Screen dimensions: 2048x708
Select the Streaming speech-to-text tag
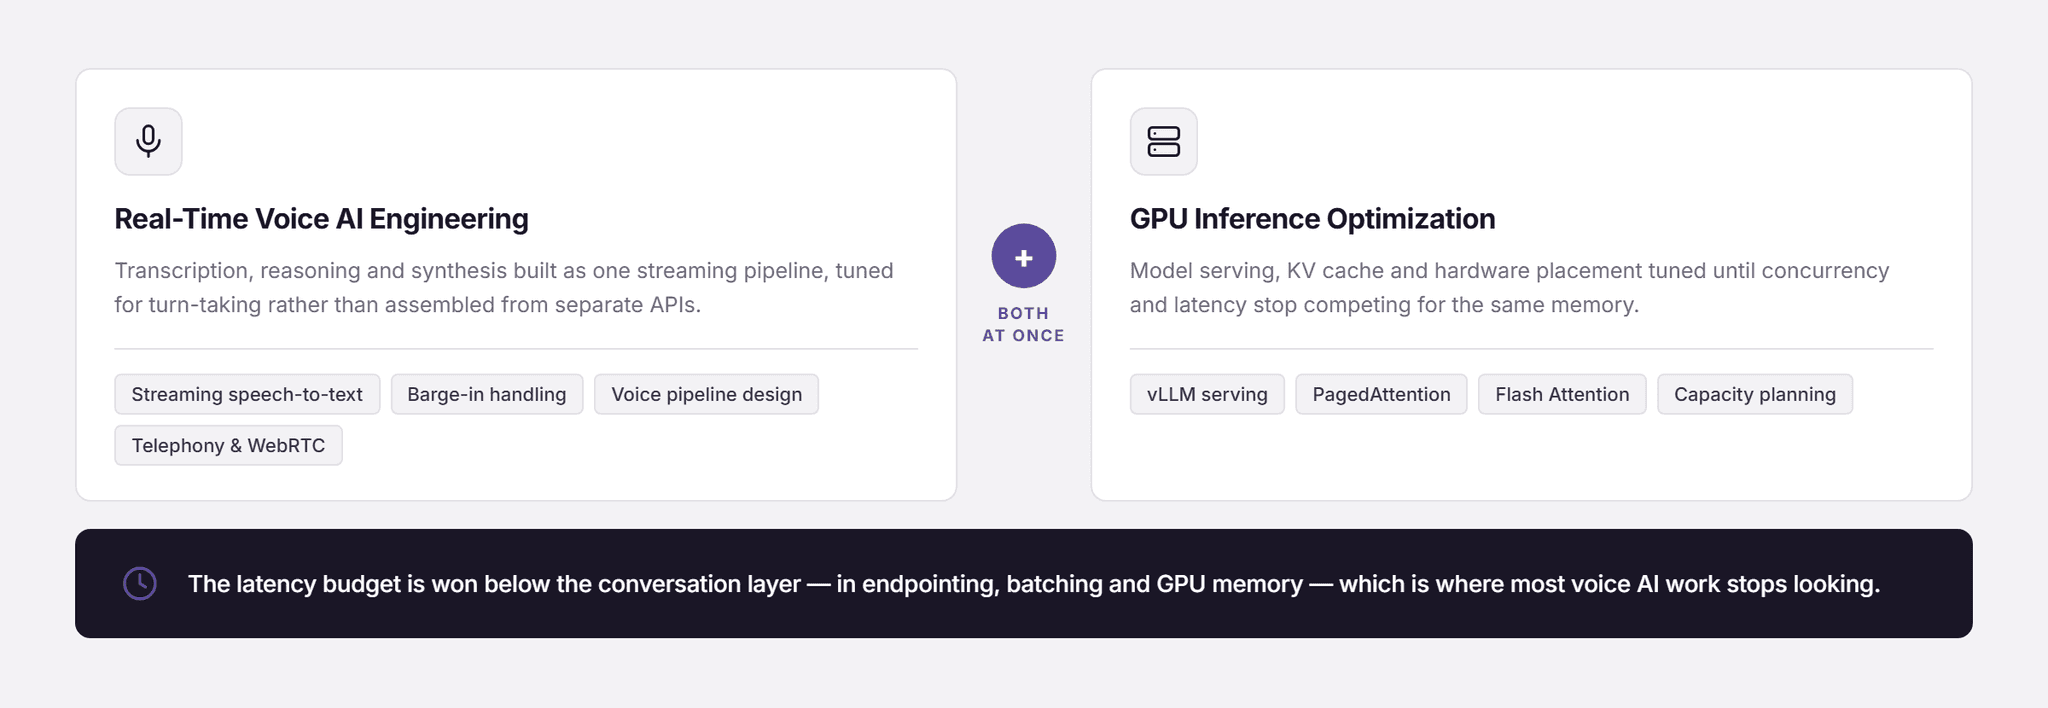click(x=247, y=394)
